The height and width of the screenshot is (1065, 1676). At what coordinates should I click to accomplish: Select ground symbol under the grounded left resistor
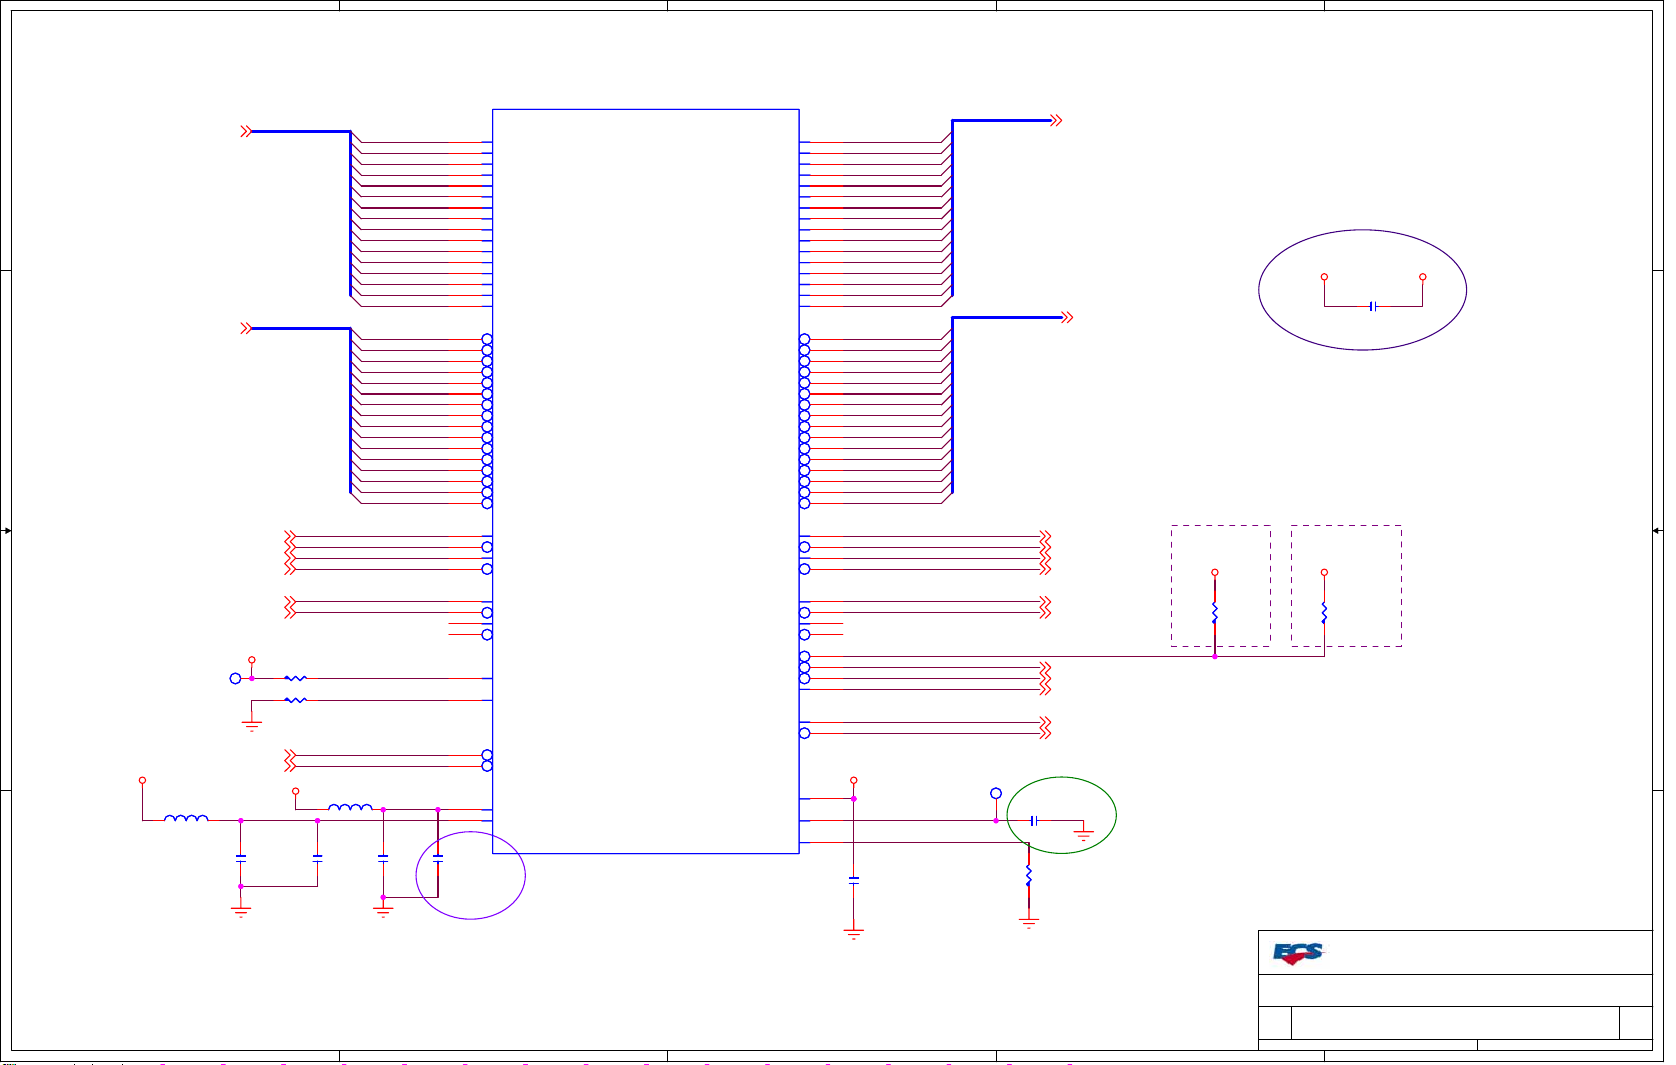click(x=252, y=725)
